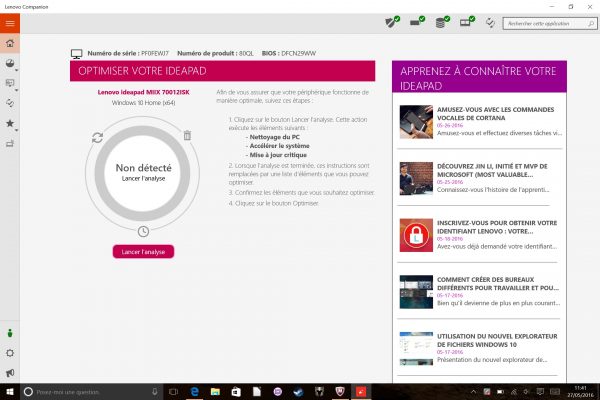Click the Lenovo Companion red taskbar icon
This screenshot has width=600, height=400.
pos(361,392)
